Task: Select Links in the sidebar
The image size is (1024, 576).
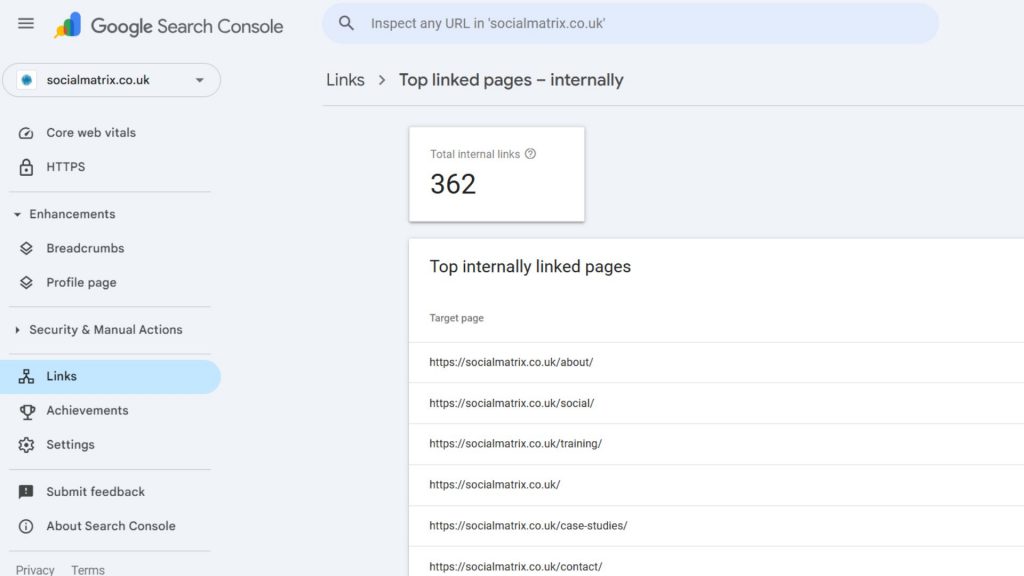Action: click(x=61, y=377)
